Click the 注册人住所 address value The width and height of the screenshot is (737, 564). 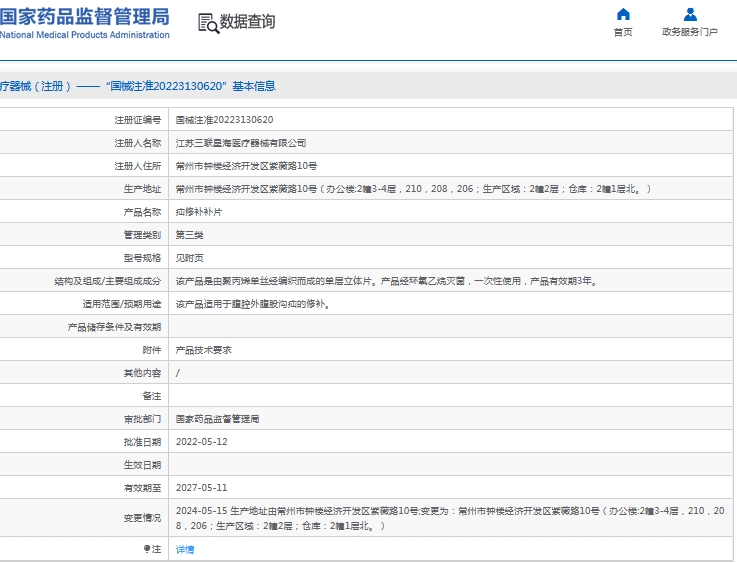(246, 166)
